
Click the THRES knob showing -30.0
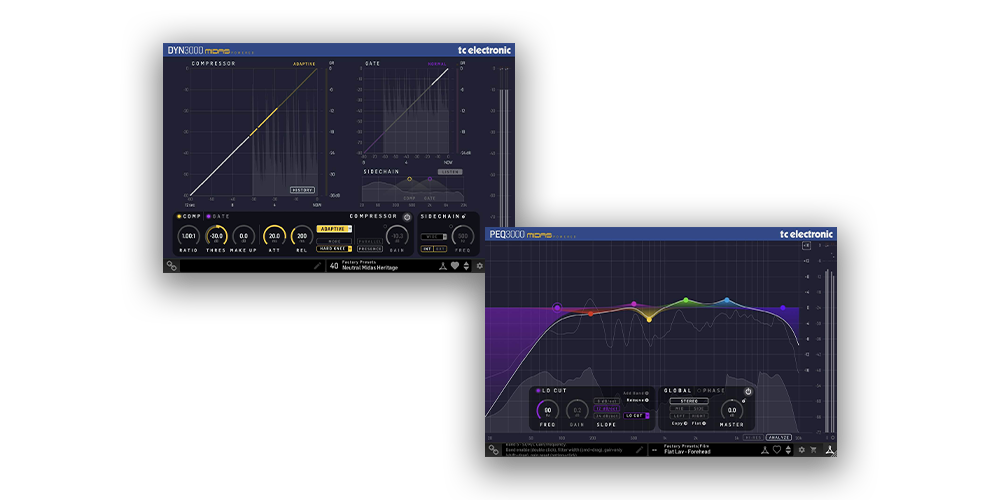point(216,237)
